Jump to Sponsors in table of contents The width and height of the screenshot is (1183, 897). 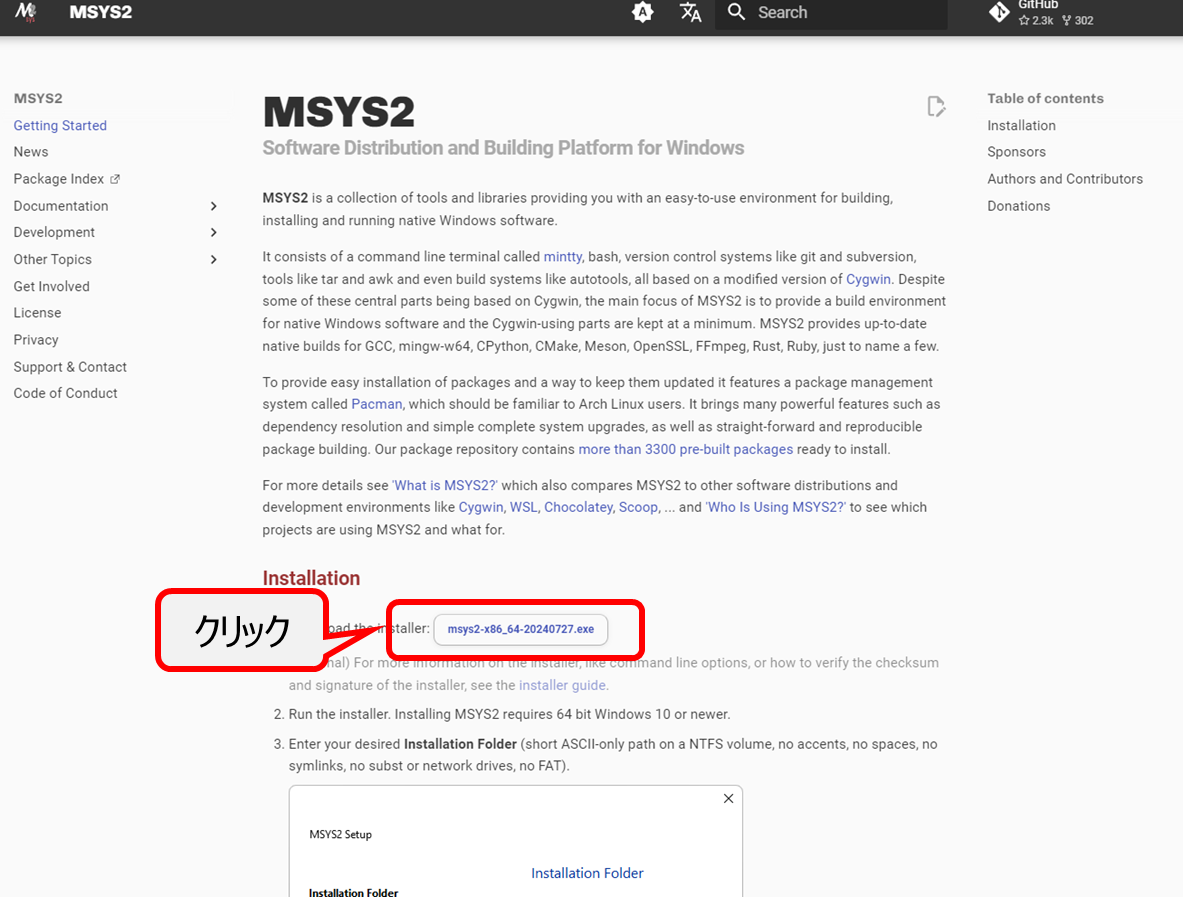1016,152
